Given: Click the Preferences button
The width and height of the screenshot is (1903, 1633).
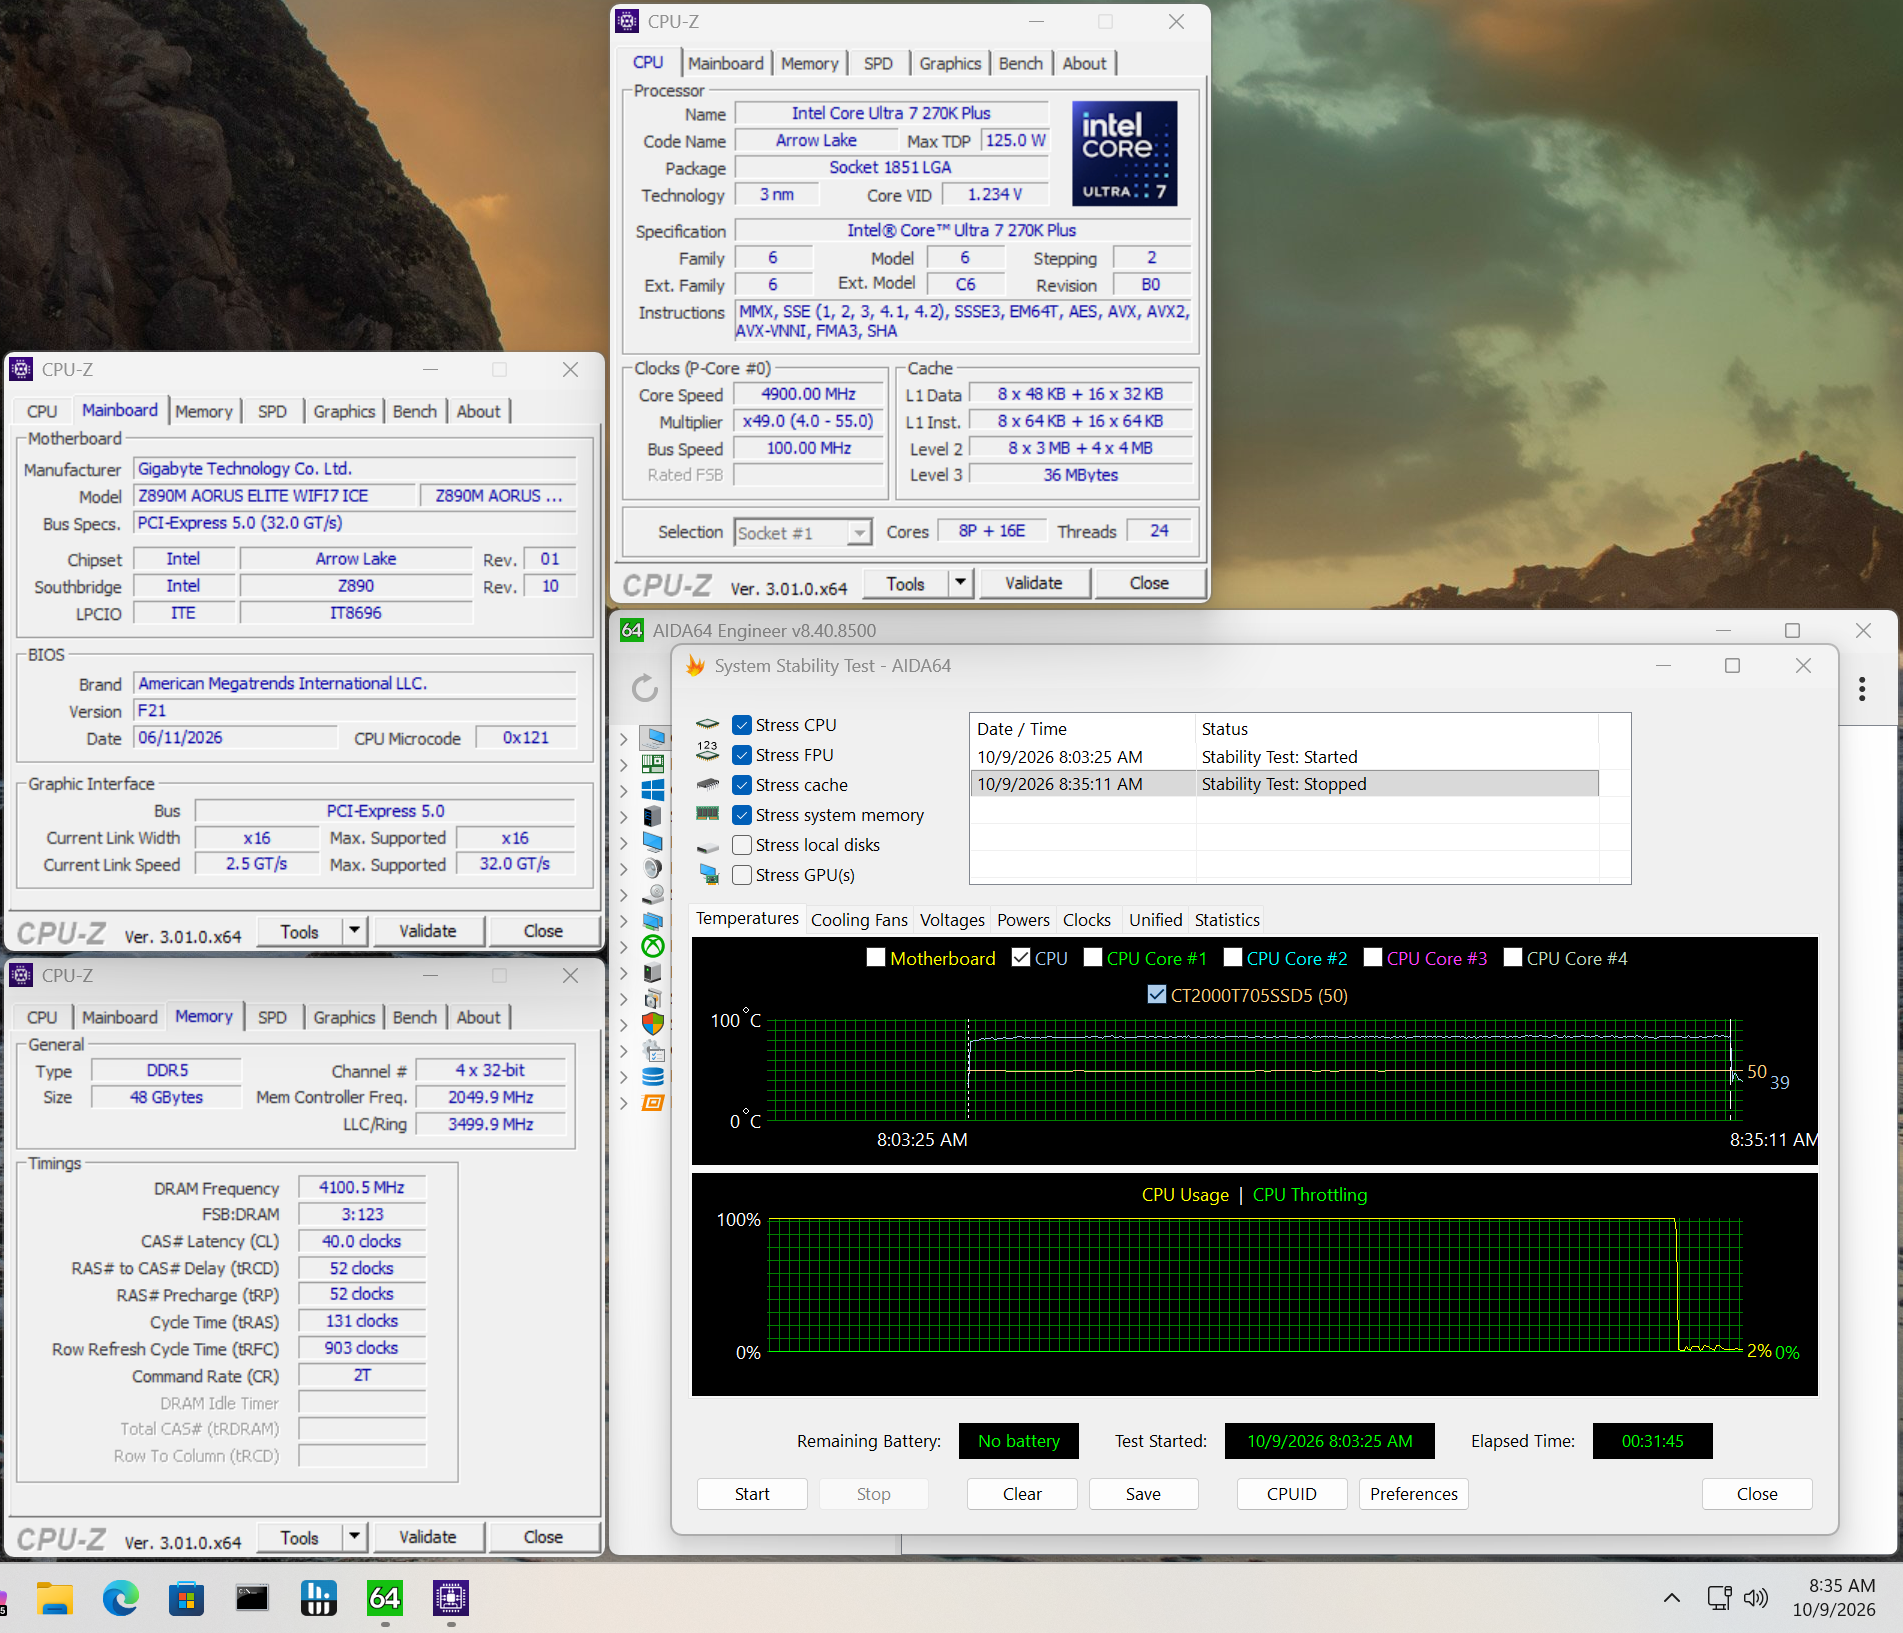Looking at the screenshot, I should coord(1413,1494).
